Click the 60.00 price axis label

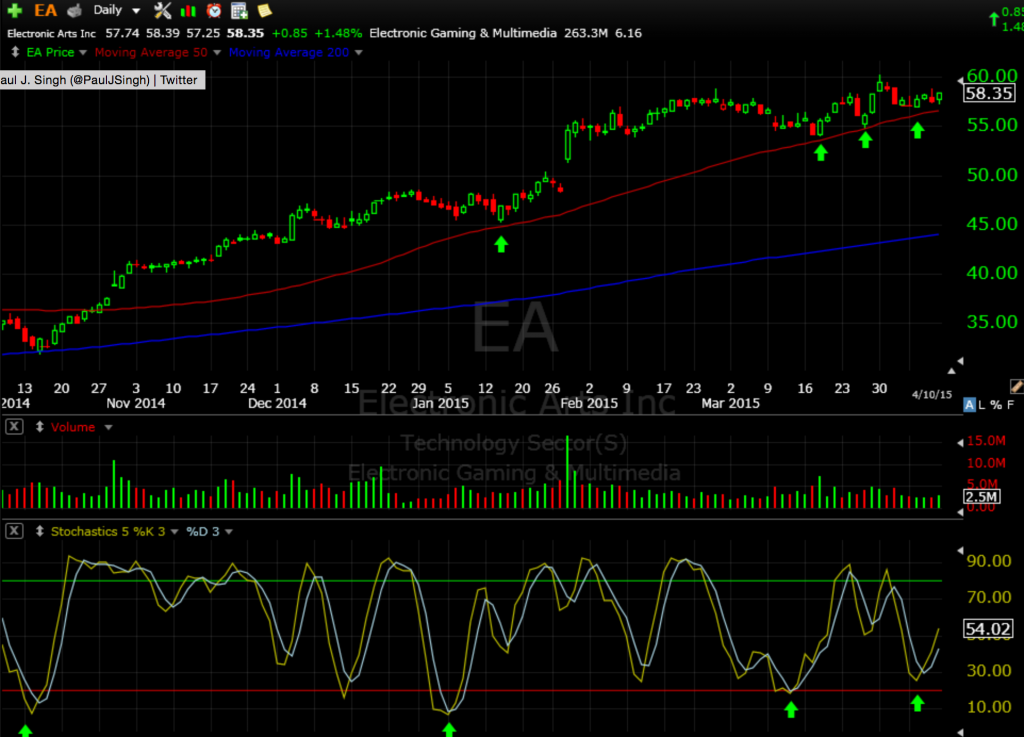coord(991,76)
